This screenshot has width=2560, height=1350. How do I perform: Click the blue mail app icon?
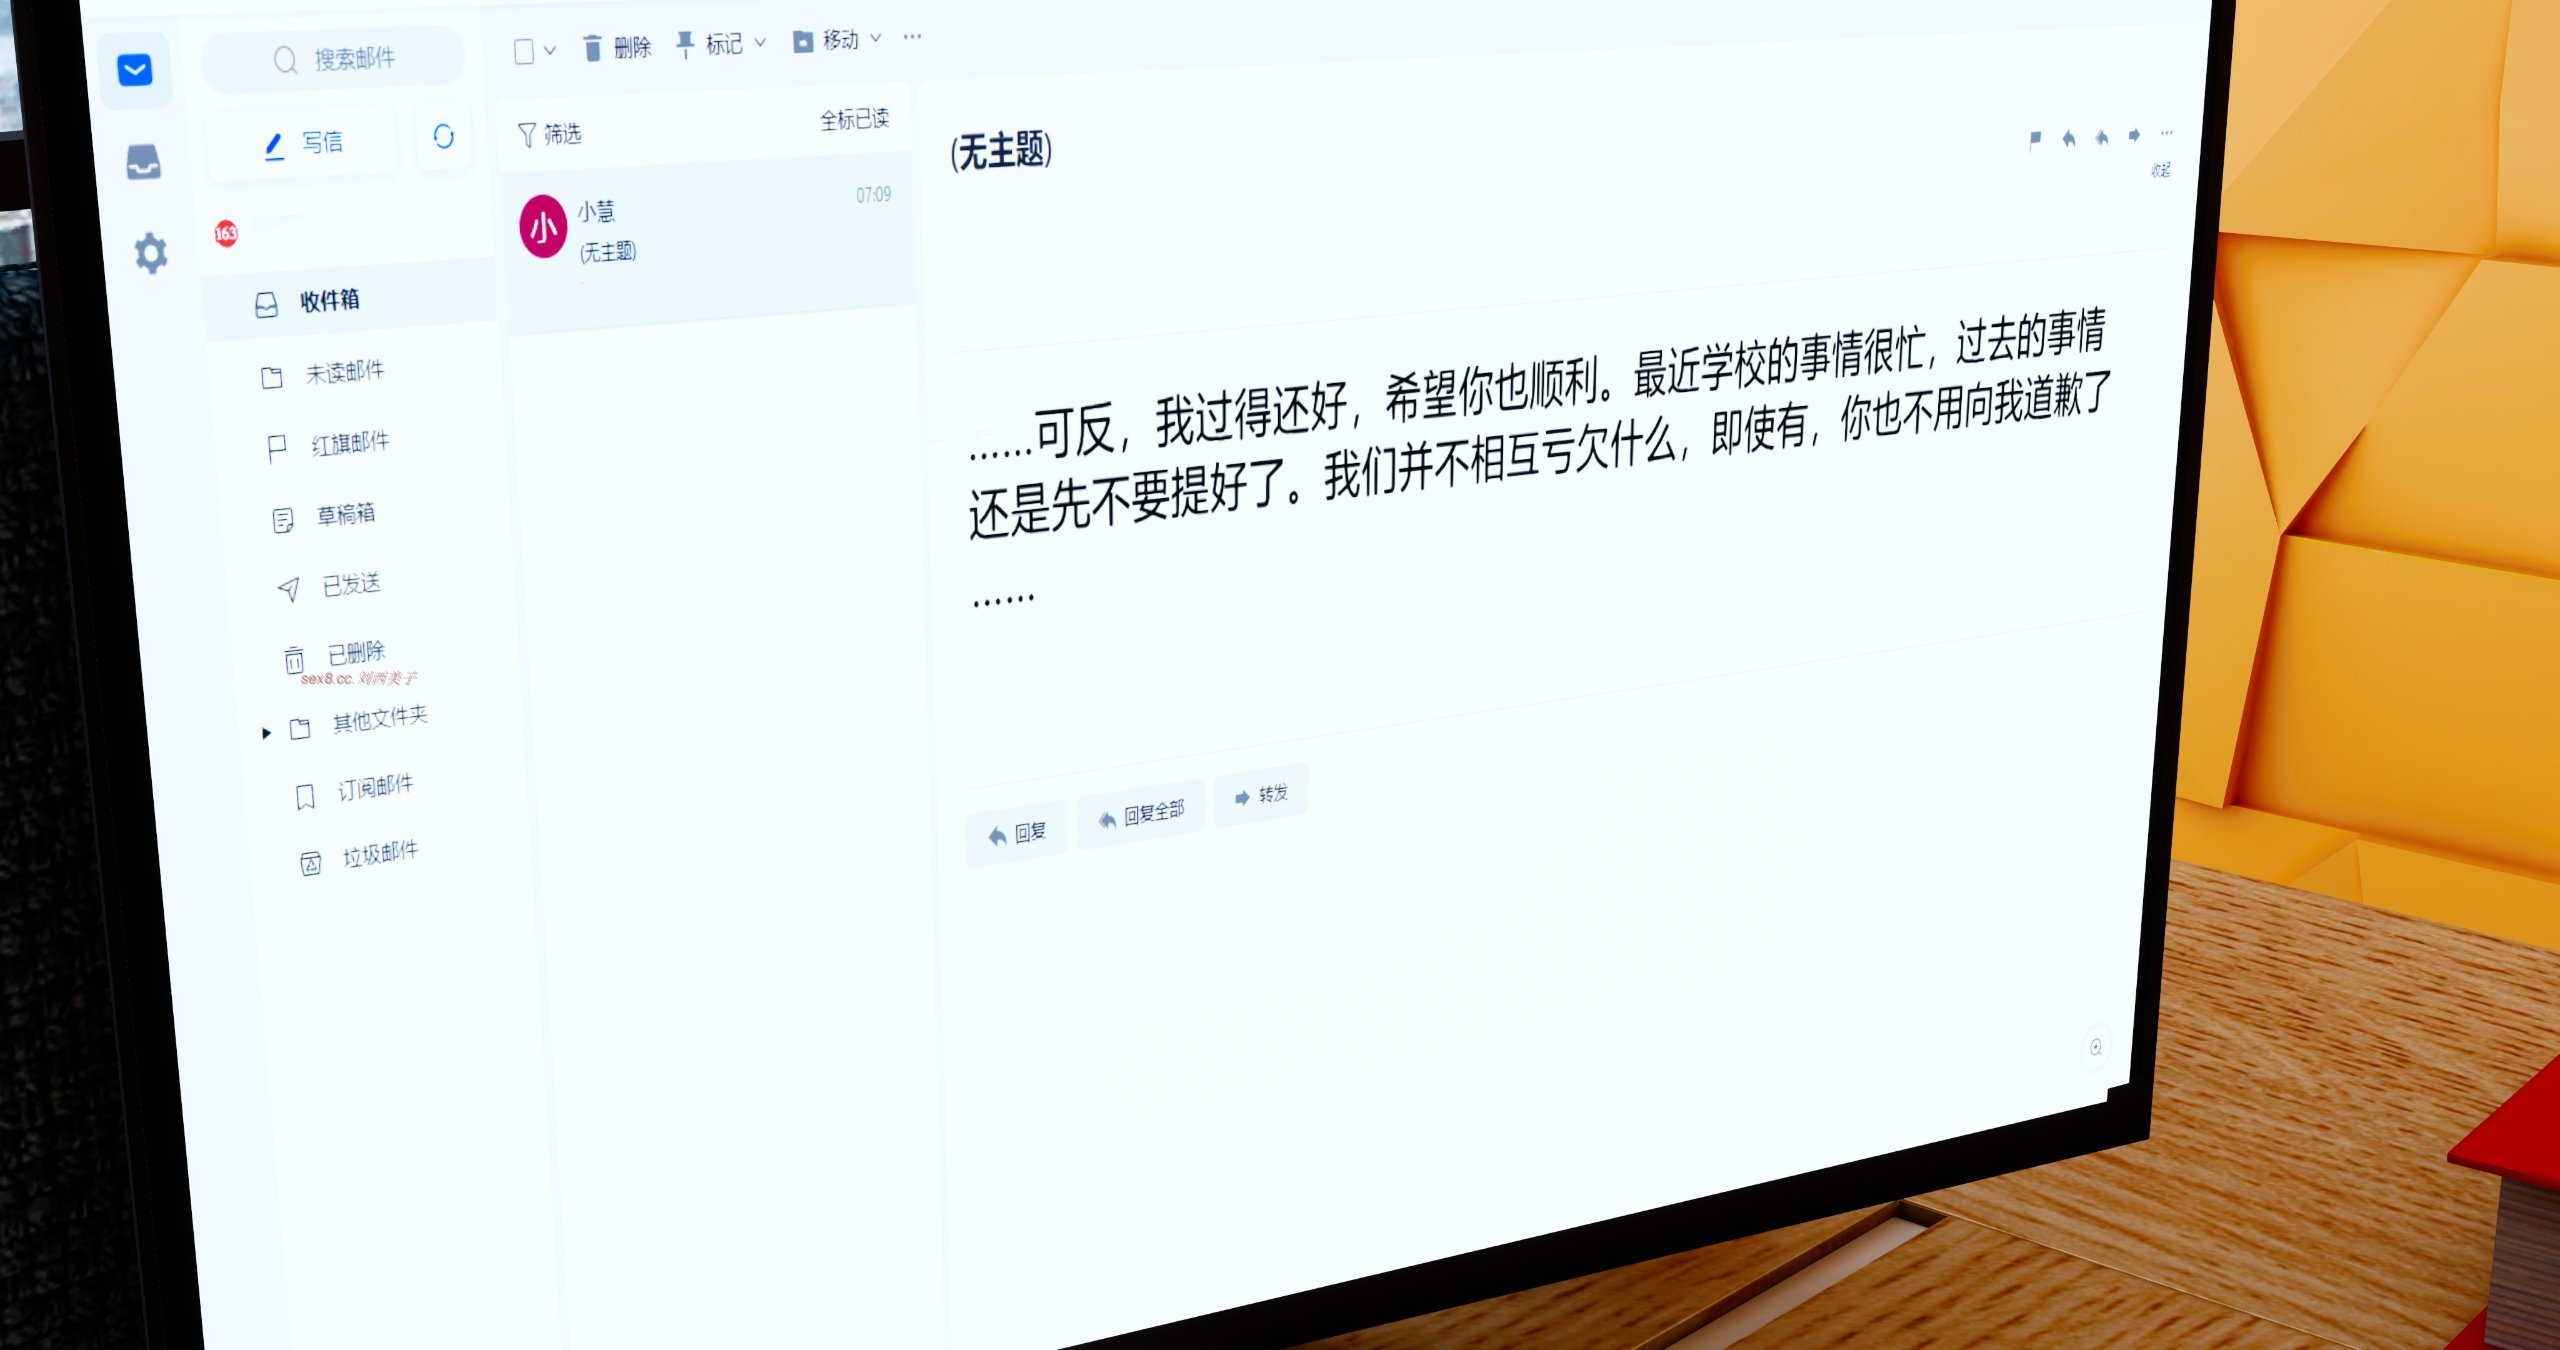135,70
